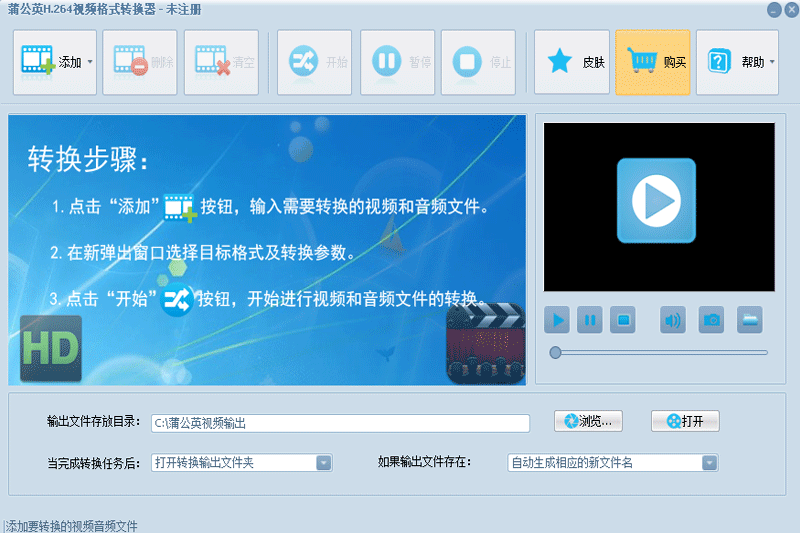Viewport: 800px width, 533px height.
Task: Minimize the converter window
Action: click(x=774, y=10)
